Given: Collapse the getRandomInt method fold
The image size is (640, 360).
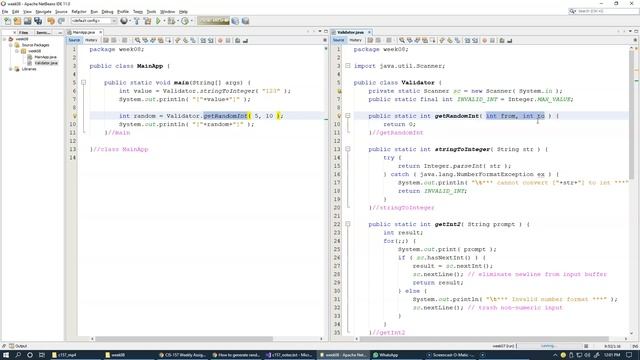Looking at the screenshot, I should click(x=348, y=116).
